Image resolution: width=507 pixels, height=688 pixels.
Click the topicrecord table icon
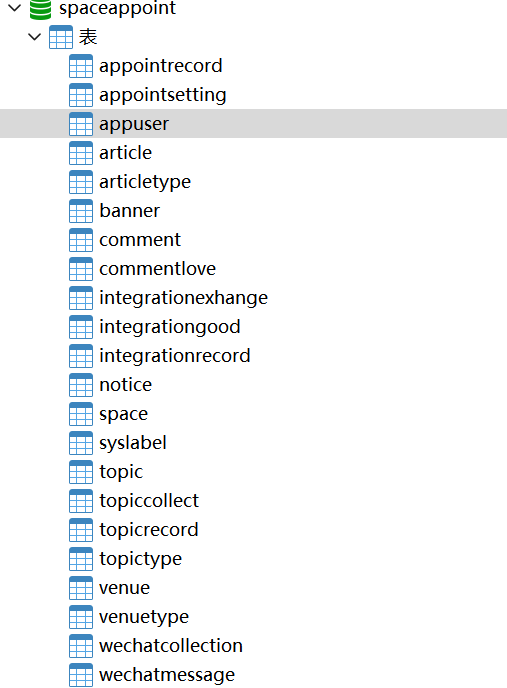click(81, 530)
